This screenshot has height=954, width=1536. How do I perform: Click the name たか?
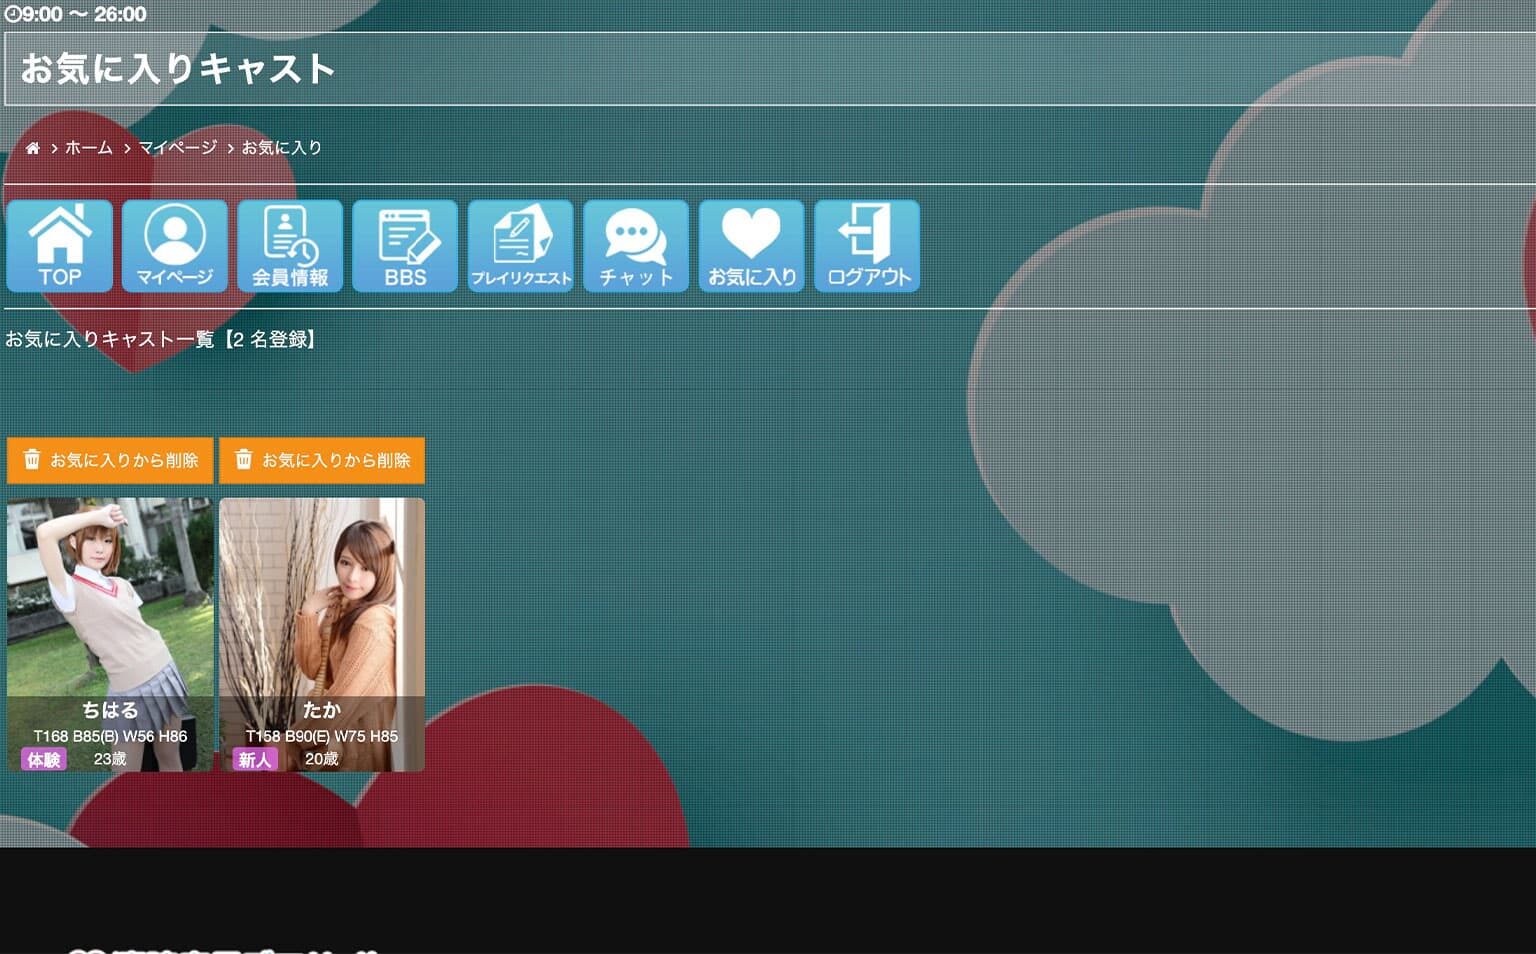click(322, 710)
